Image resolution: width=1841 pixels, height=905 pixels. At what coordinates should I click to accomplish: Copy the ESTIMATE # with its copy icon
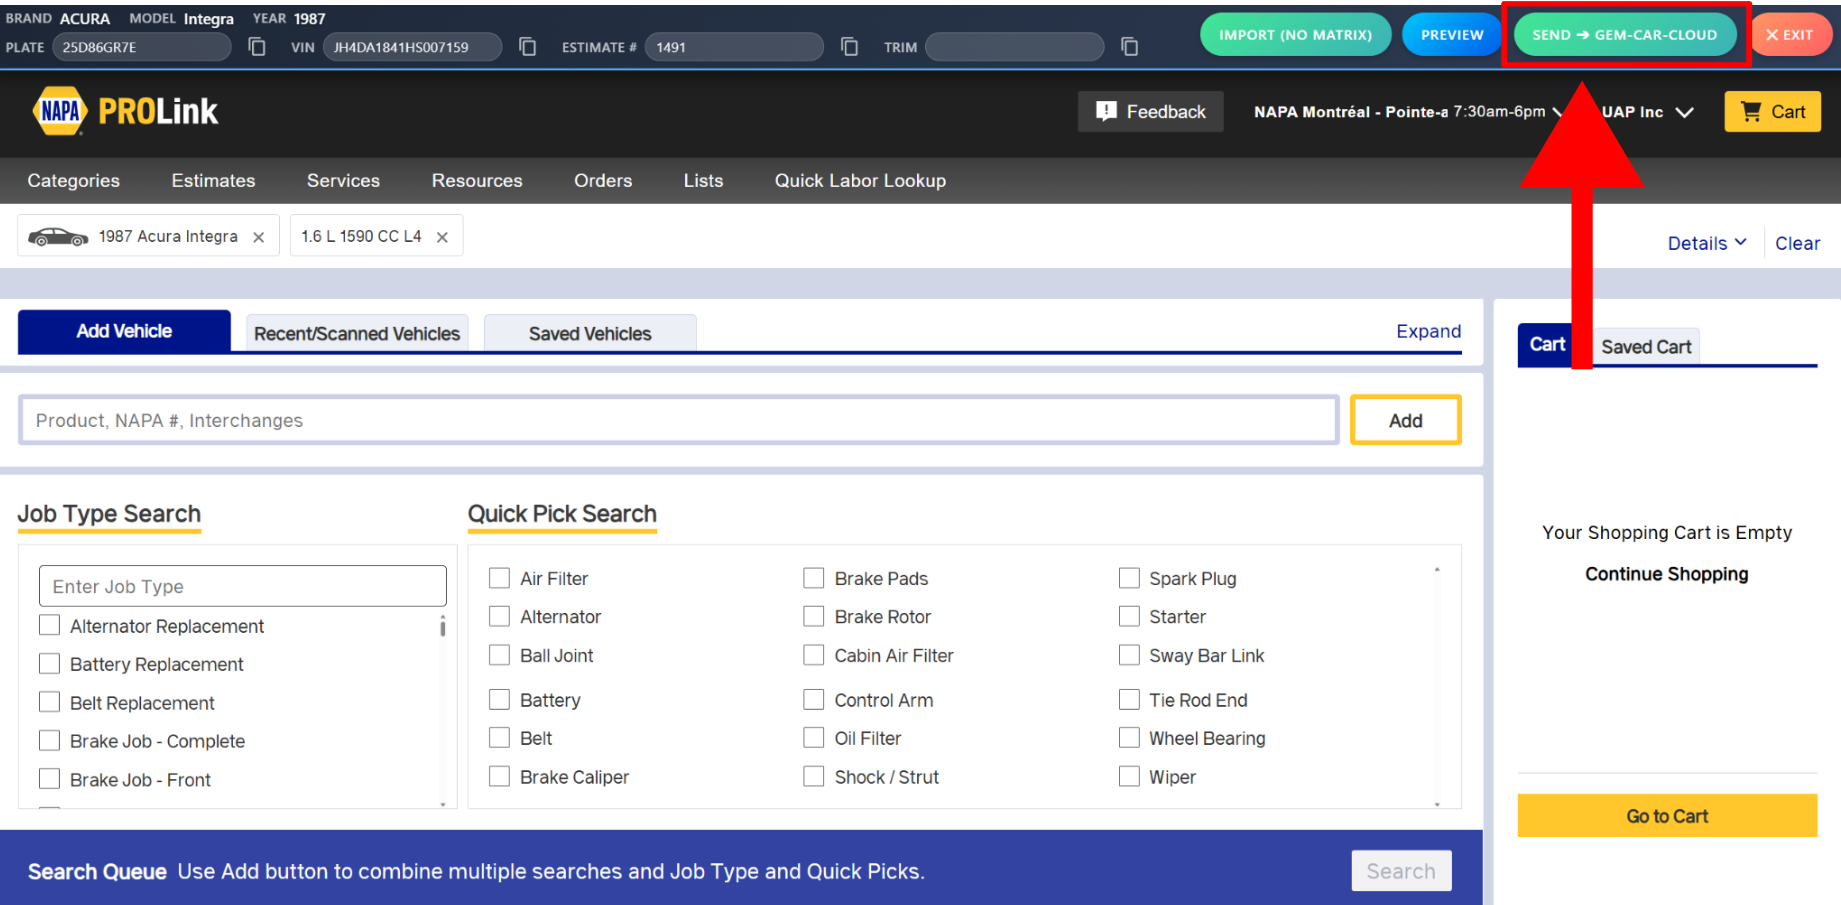[850, 47]
